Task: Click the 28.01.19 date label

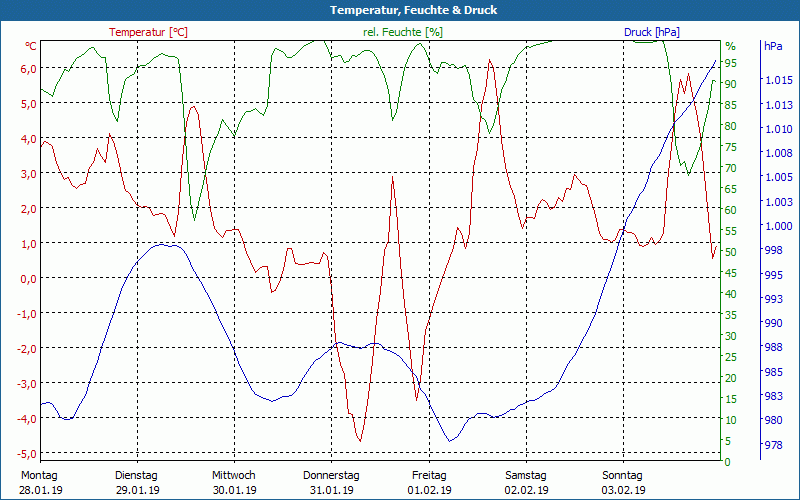Action: point(40,490)
